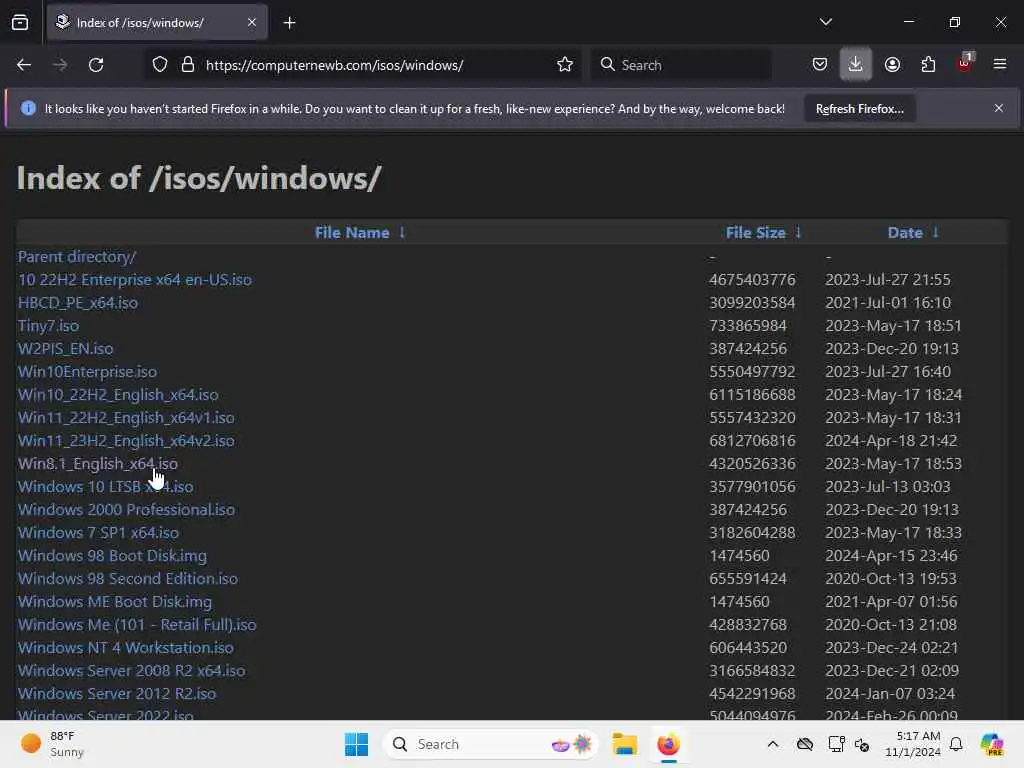Open the Windows Start menu
The height and width of the screenshot is (768, 1024).
tap(357, 744)
